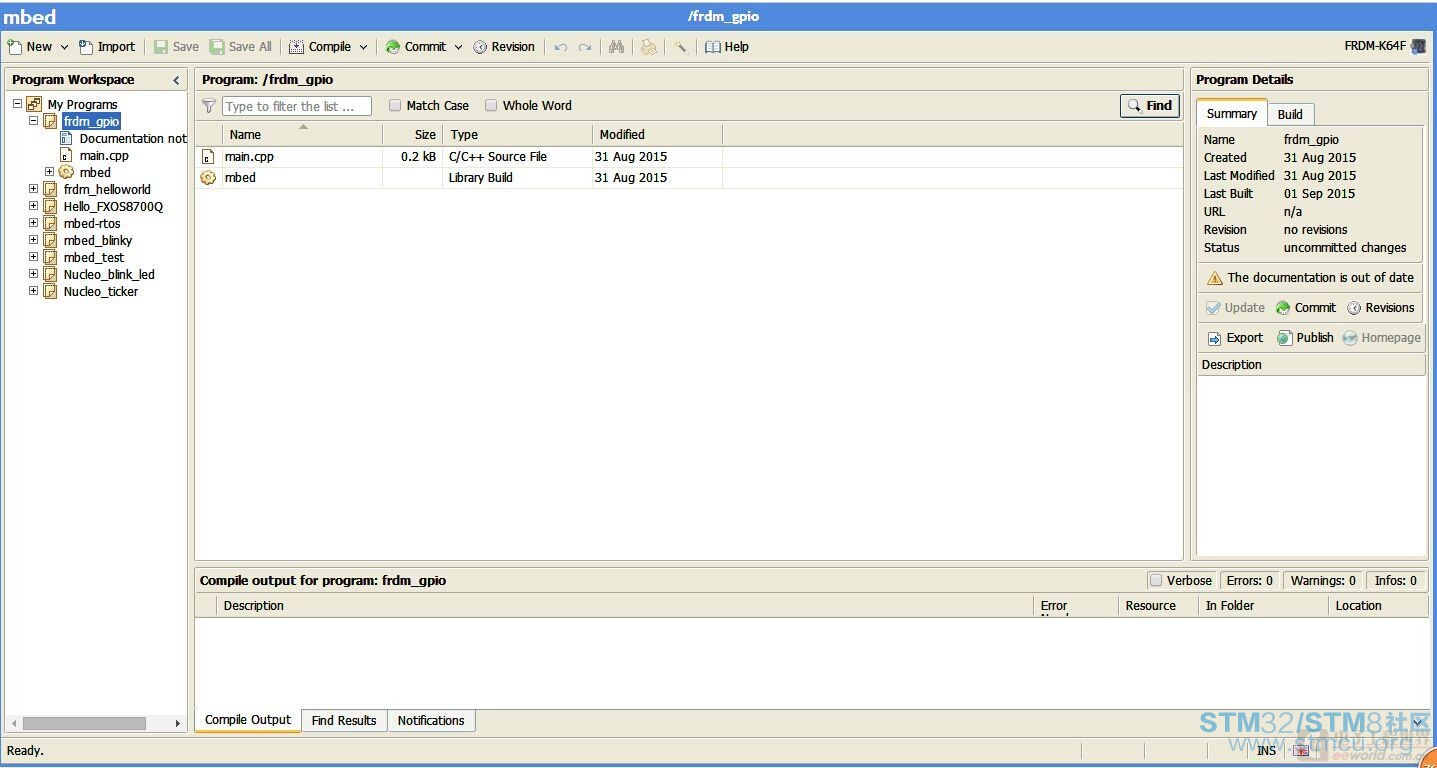1437x768 pixels.
Task: Expand the mbed-rtos program node
Action: pyautogui.click(x=33, y=223)
